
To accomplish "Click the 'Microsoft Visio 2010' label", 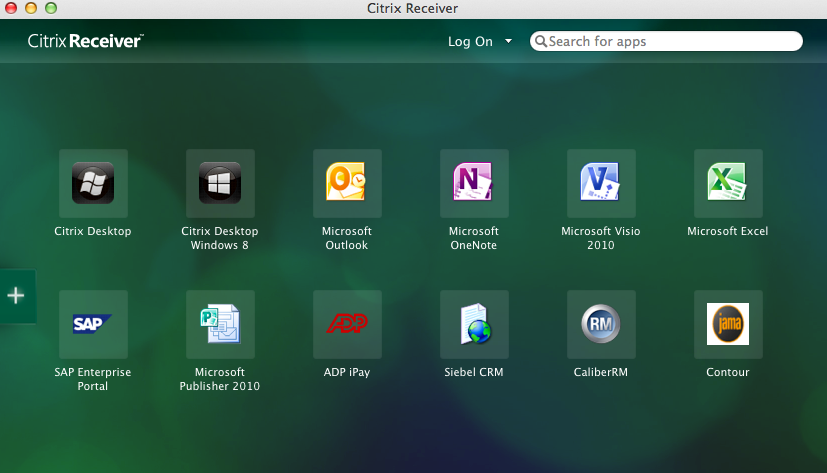I will [601, 238].
